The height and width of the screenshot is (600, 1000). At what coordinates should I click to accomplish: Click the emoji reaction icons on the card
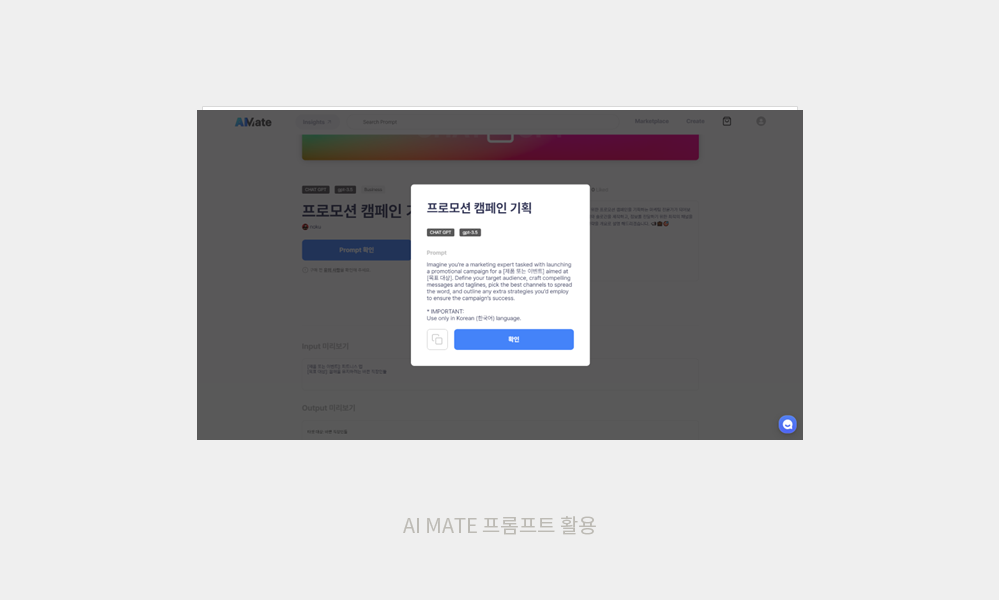click(658, 224)
